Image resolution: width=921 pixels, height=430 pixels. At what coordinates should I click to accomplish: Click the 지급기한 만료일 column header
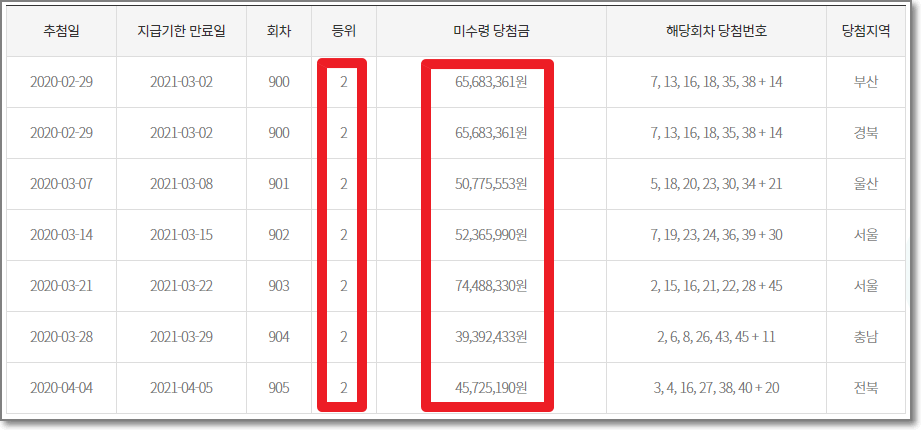click(x=181, y=32)
